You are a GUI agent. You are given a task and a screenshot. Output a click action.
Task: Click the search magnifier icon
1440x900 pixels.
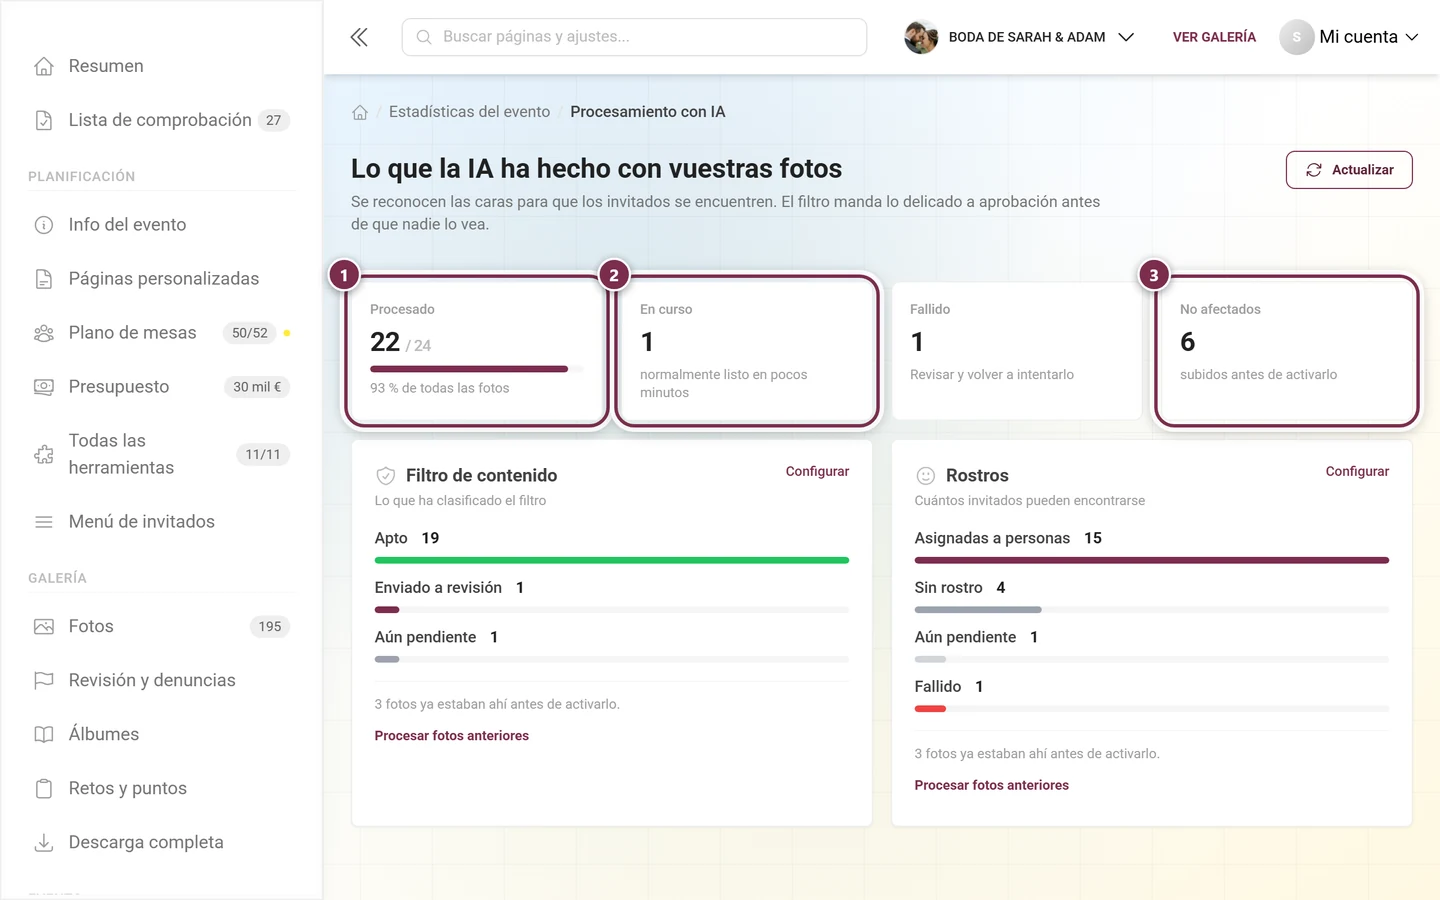[x=424, y=37]
